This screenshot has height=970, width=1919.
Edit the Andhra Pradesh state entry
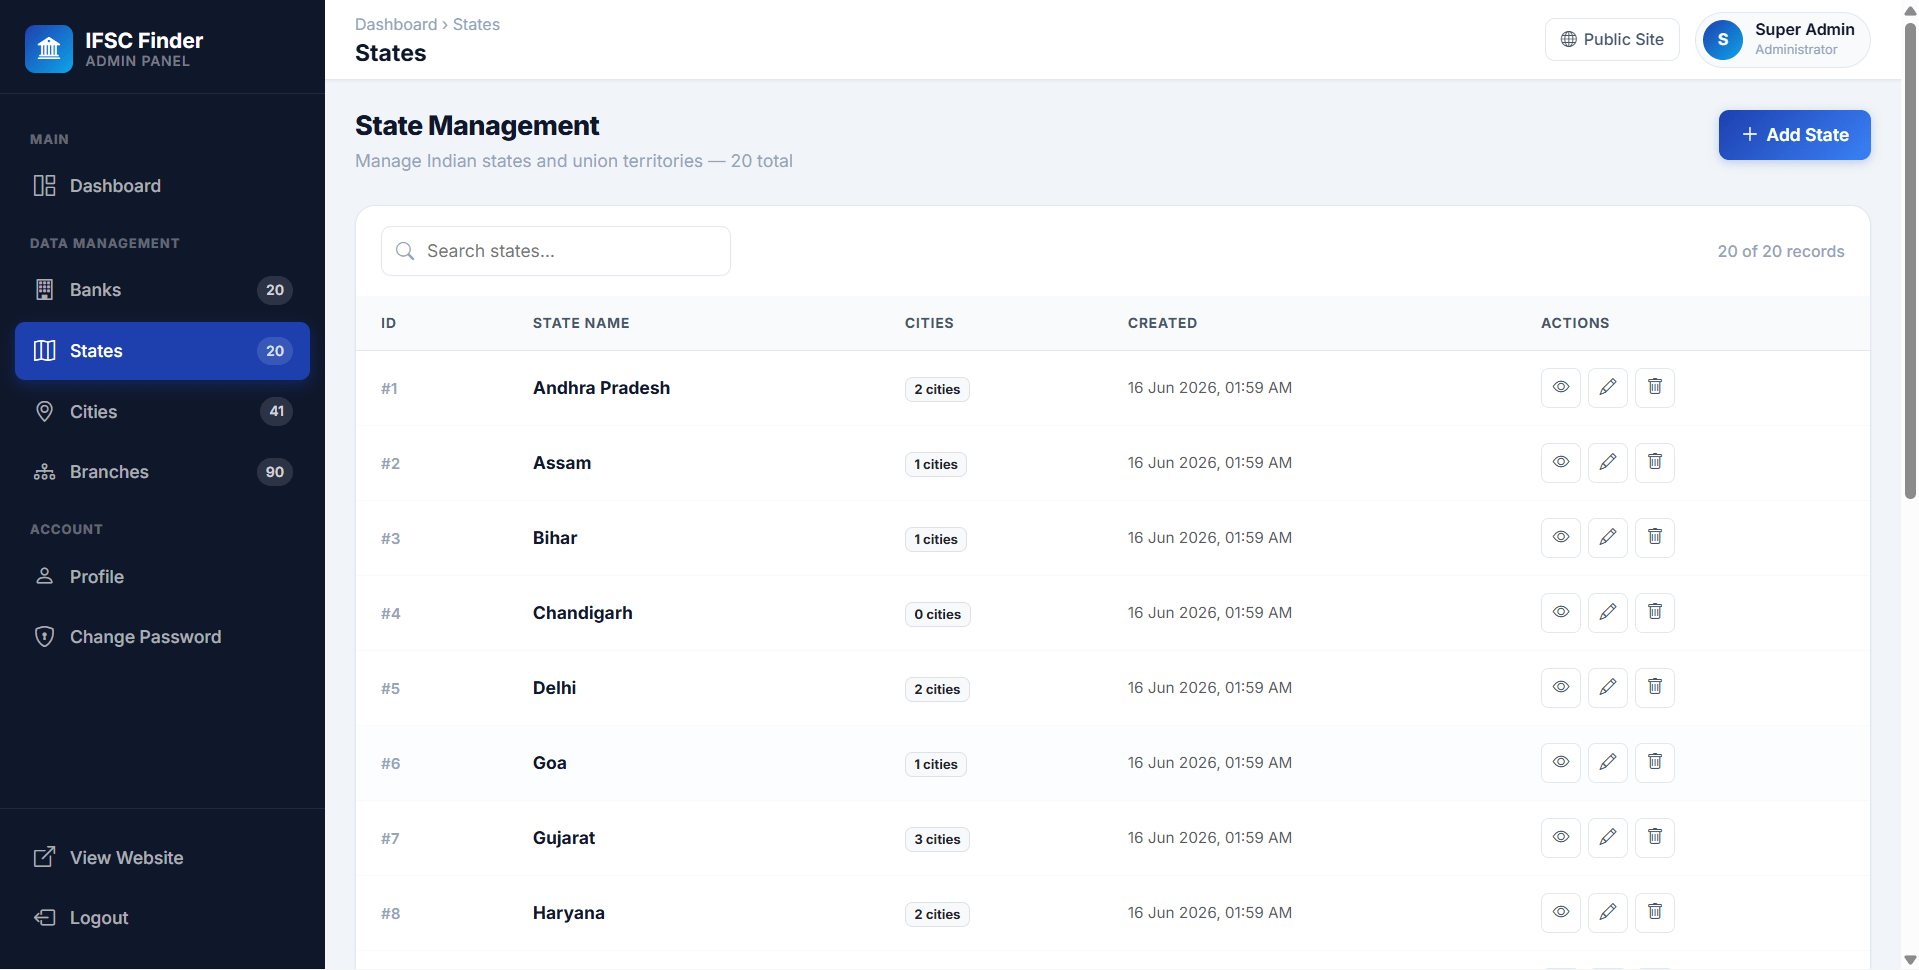coord(1607,387)
